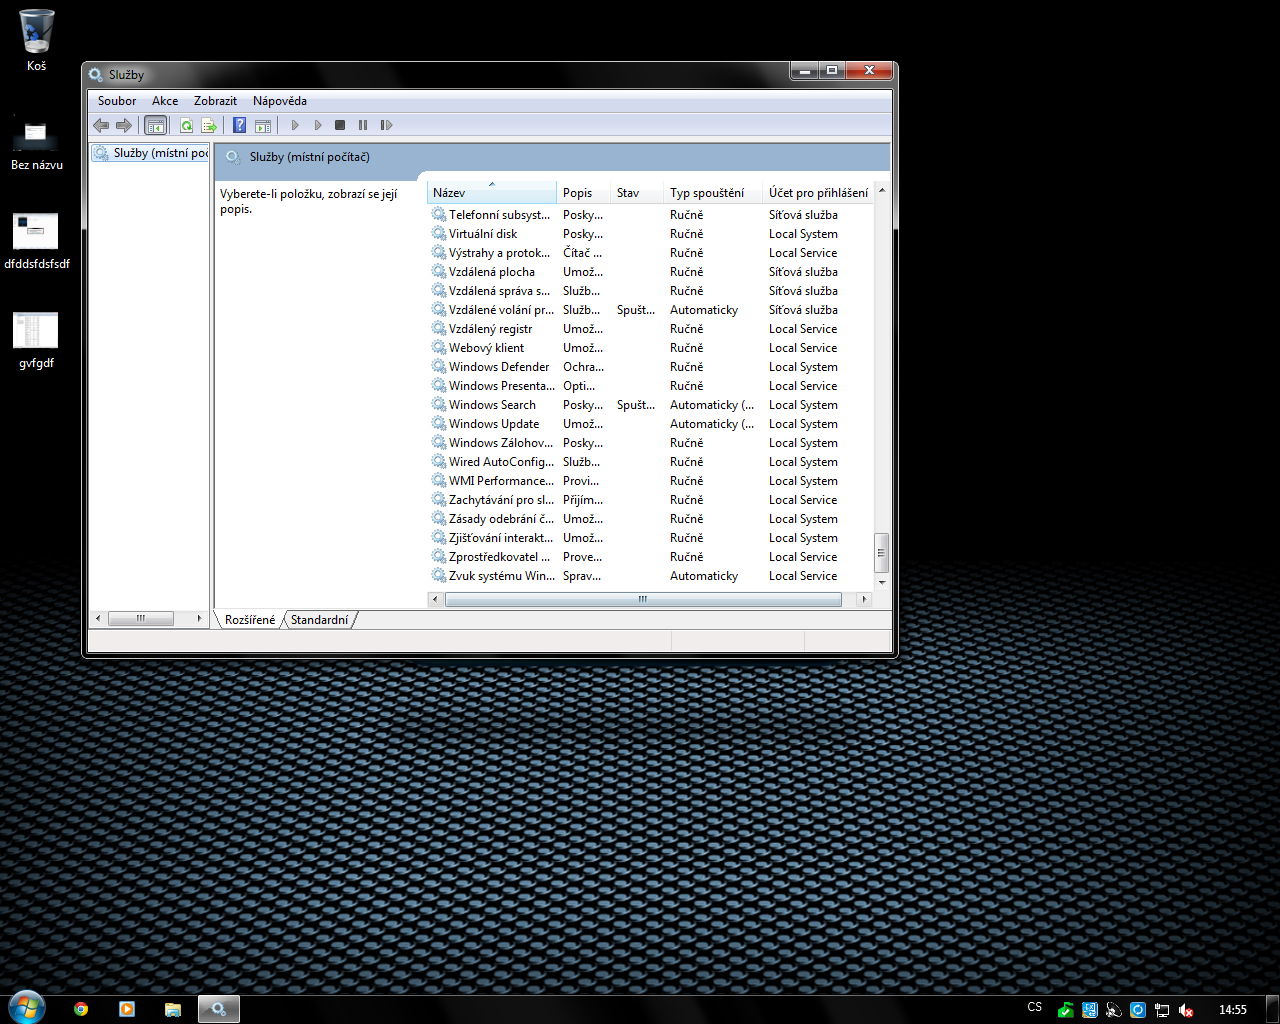Select the Bez názvu desktop icon
1280x1024 pixels.
pyautogui.click(x=36, y=145)
